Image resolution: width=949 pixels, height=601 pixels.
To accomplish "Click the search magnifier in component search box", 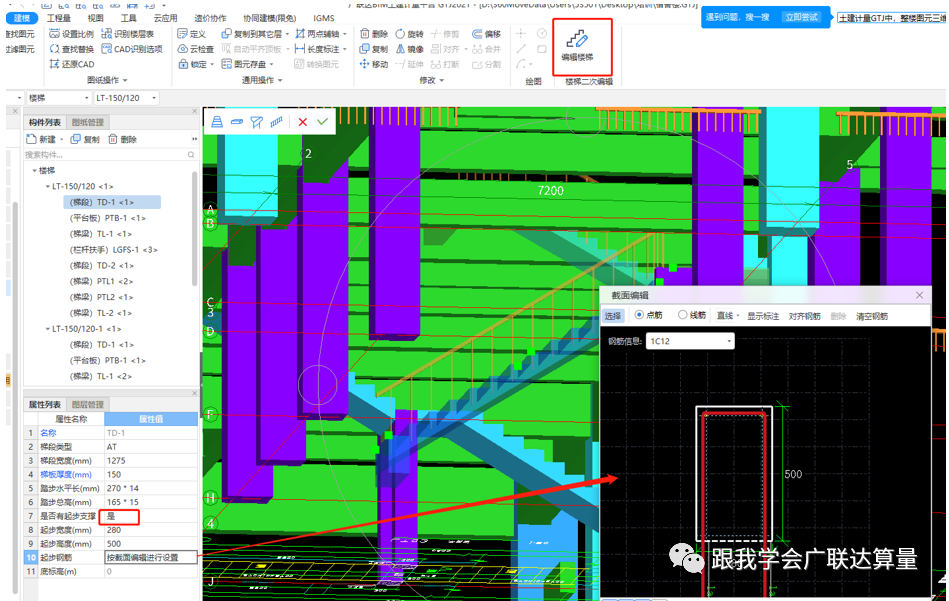I will tap(191, 155).
